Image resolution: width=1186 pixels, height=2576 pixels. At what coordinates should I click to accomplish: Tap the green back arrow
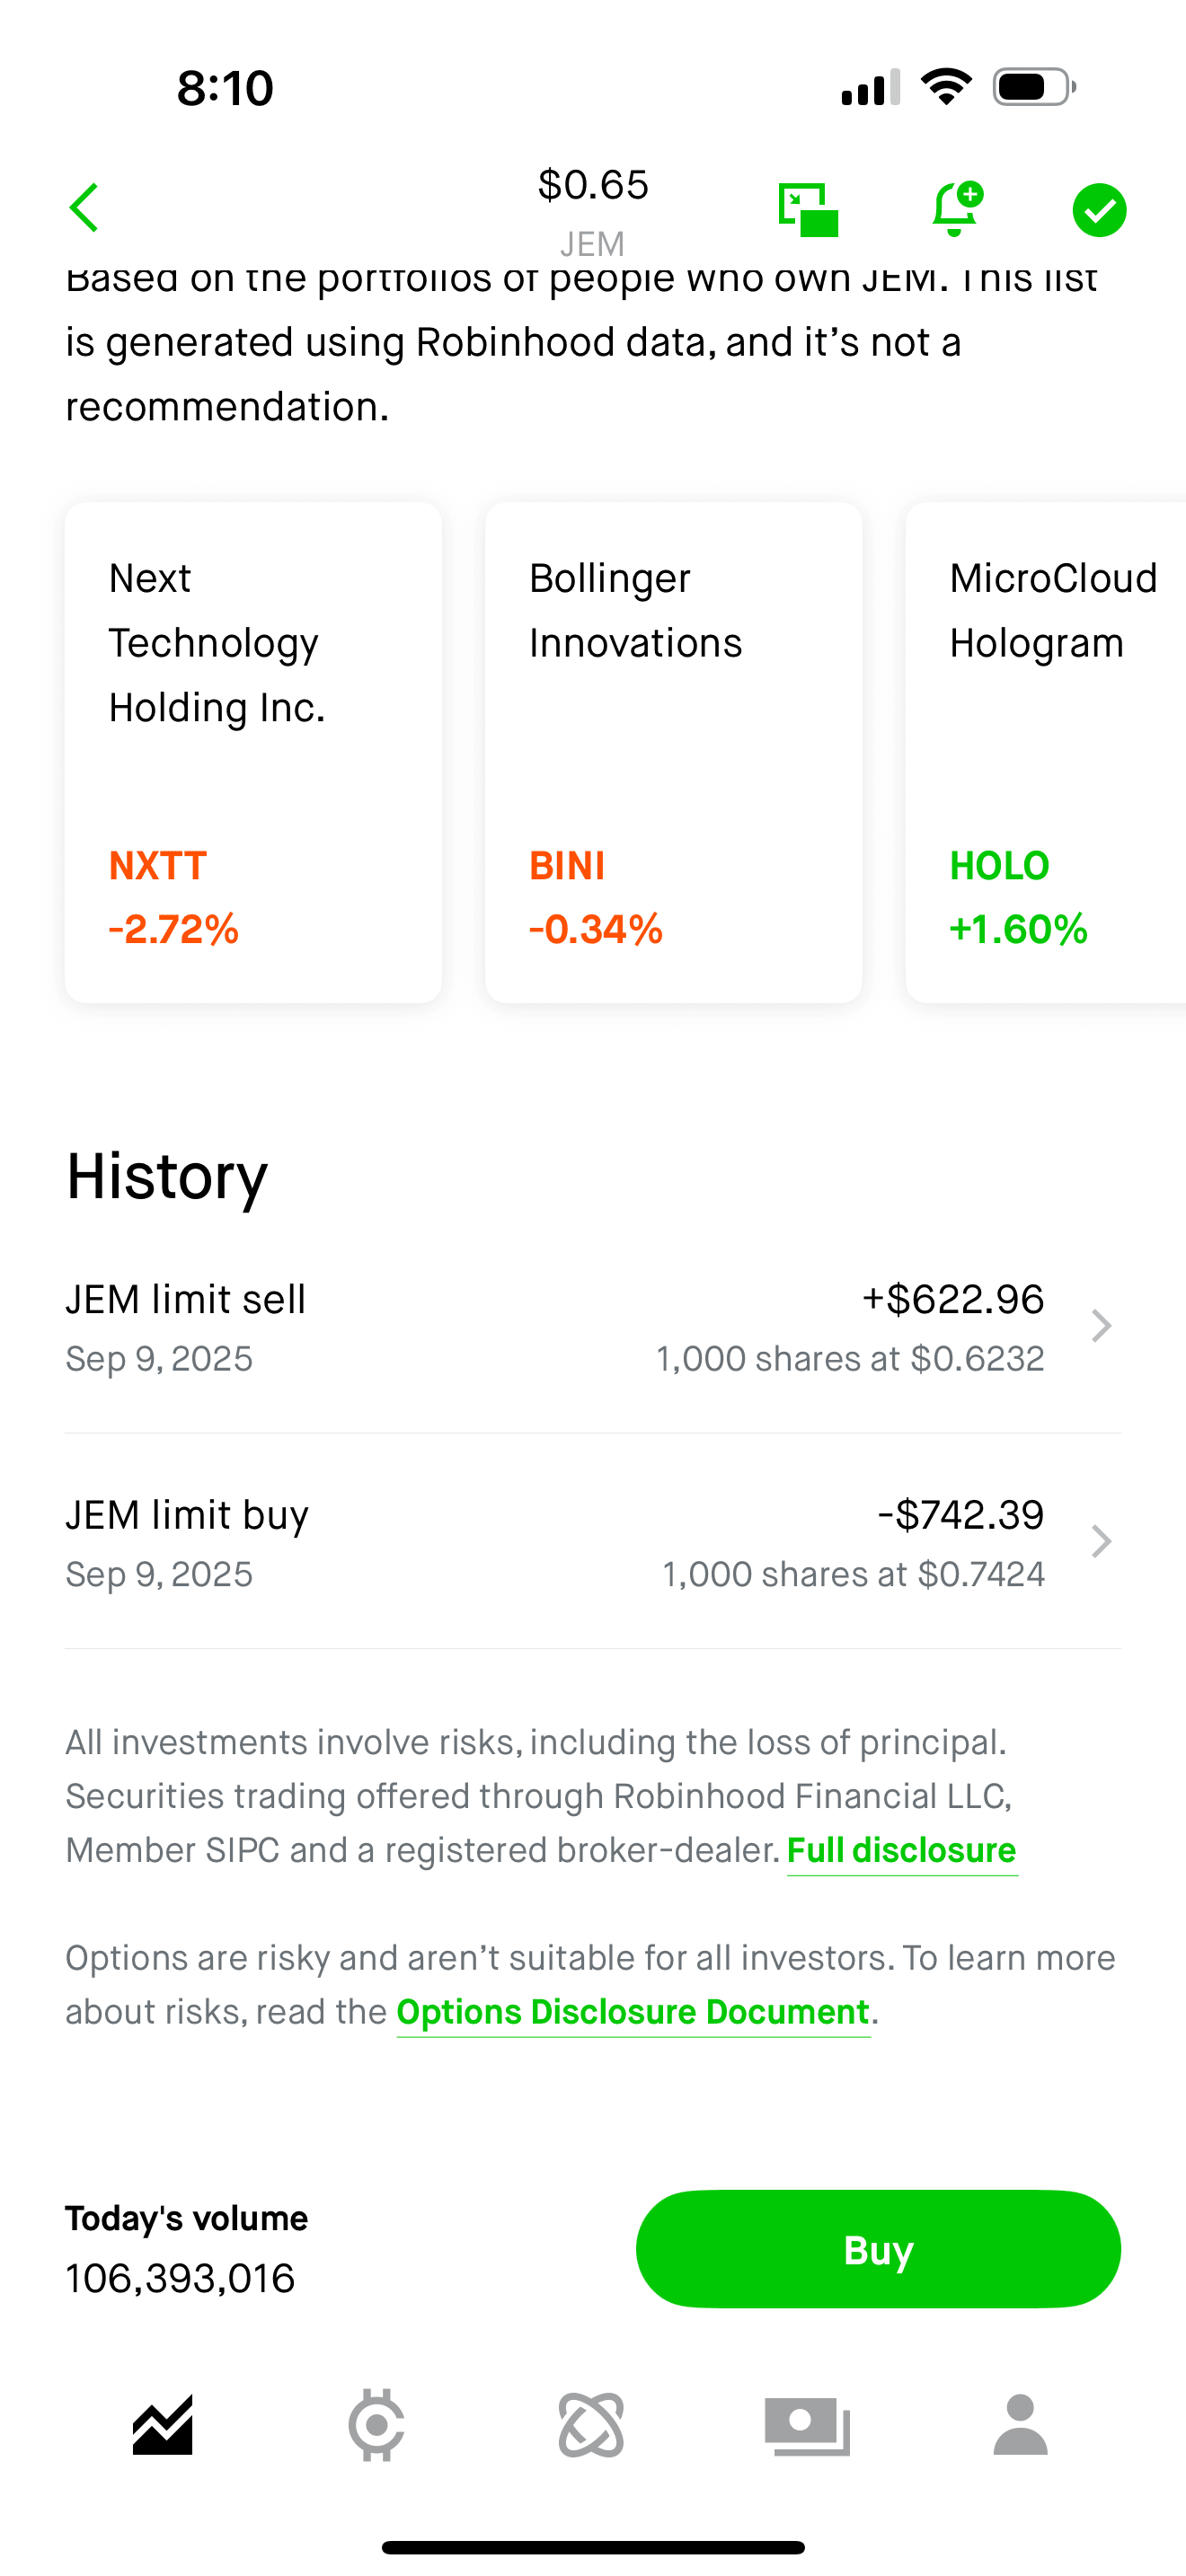click(85, 208)
